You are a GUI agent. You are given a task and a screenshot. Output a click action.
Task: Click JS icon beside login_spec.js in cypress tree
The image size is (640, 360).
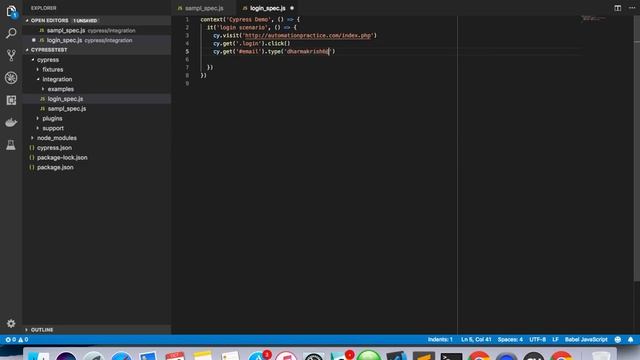pos(42,99)
